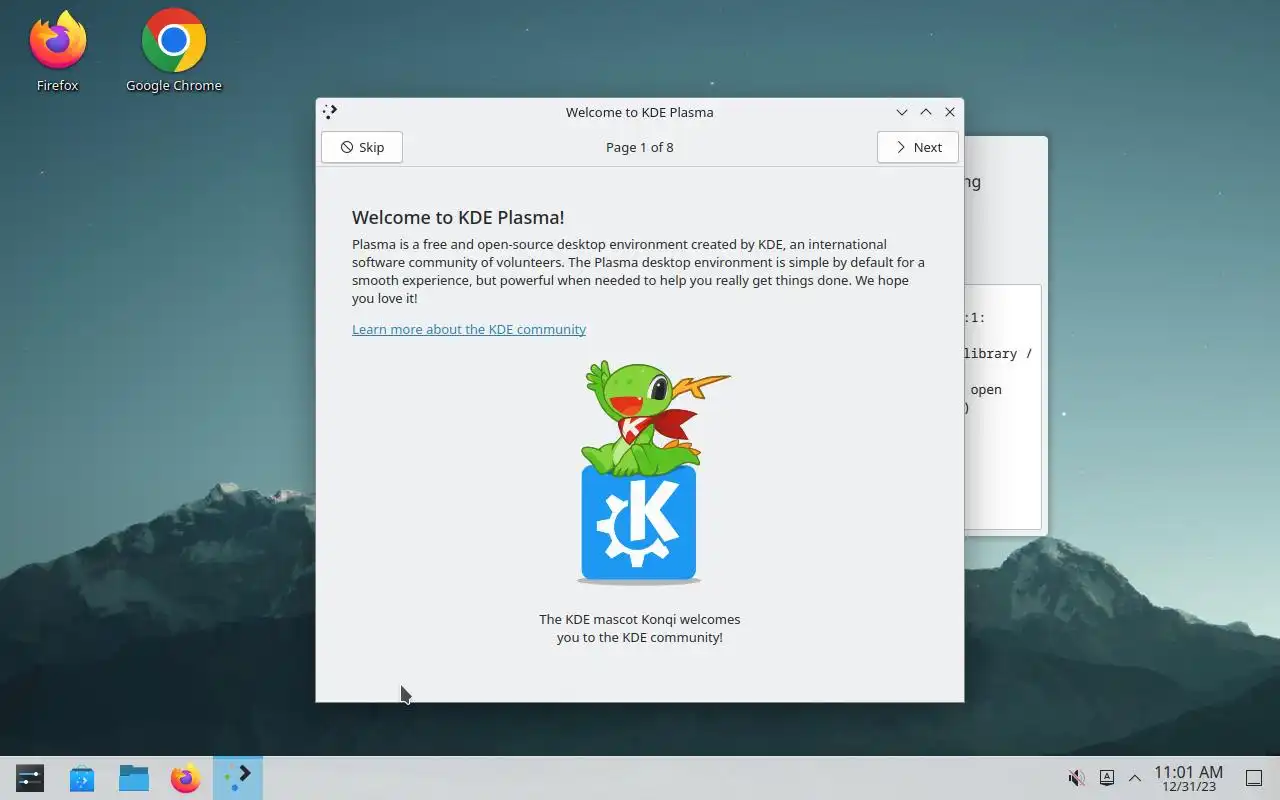Click the muted volume tray icon
This screenshot has height=800, width=1280.
click(1077, 778)
